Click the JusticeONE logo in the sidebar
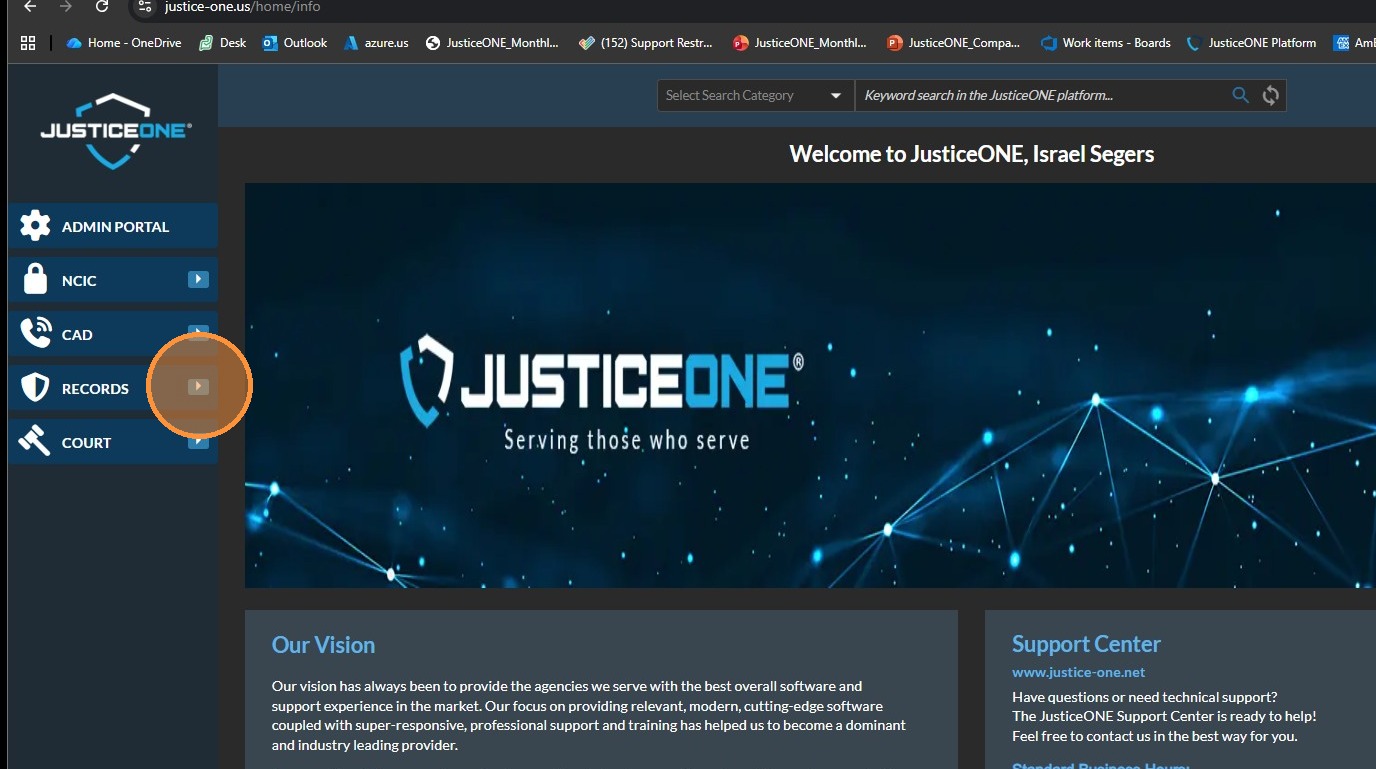The height and width of the screenshot is (769, 1376). pos(115,131)
